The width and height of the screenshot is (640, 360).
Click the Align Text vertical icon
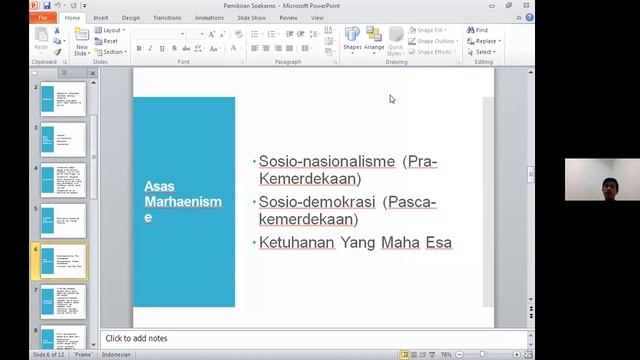coord(329,41)
